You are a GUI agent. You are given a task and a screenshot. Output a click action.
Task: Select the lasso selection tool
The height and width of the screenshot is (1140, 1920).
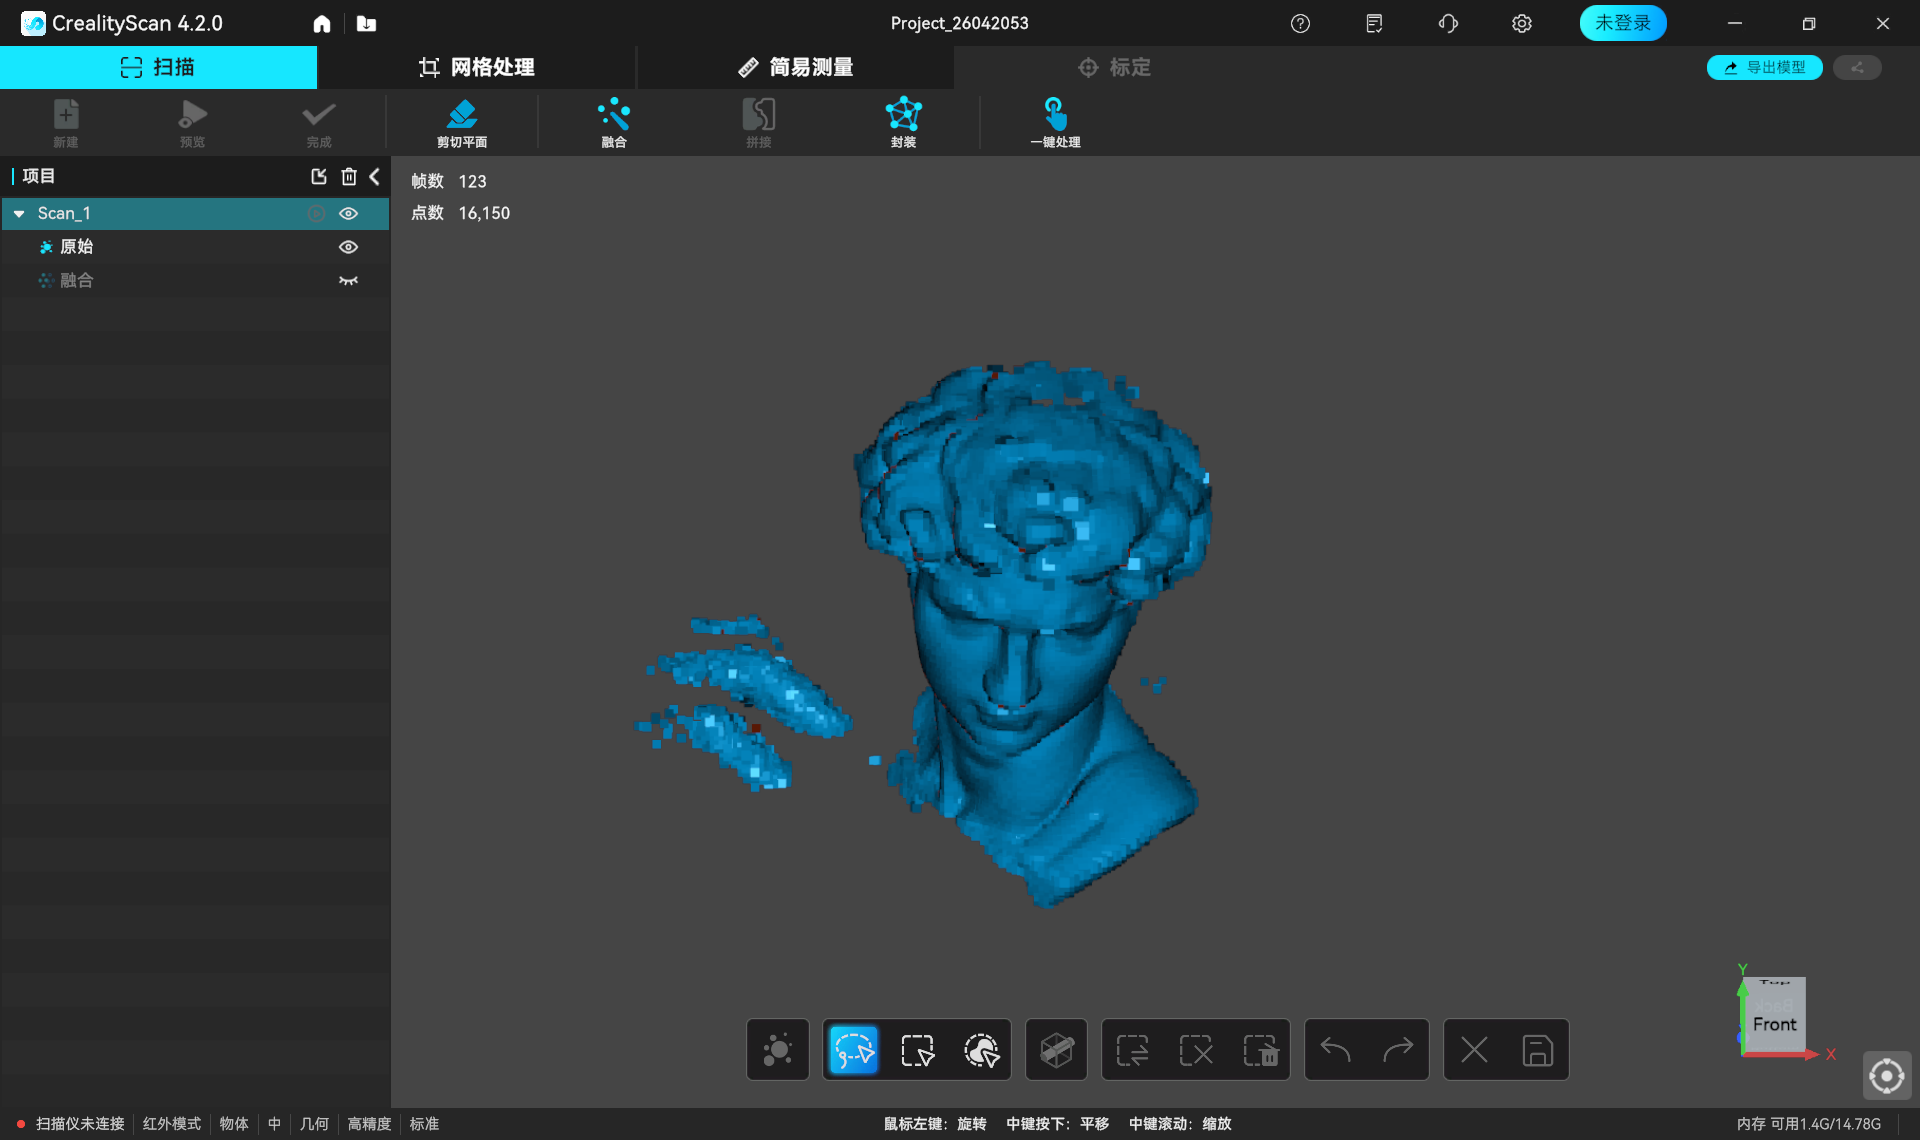point(853,1050)
